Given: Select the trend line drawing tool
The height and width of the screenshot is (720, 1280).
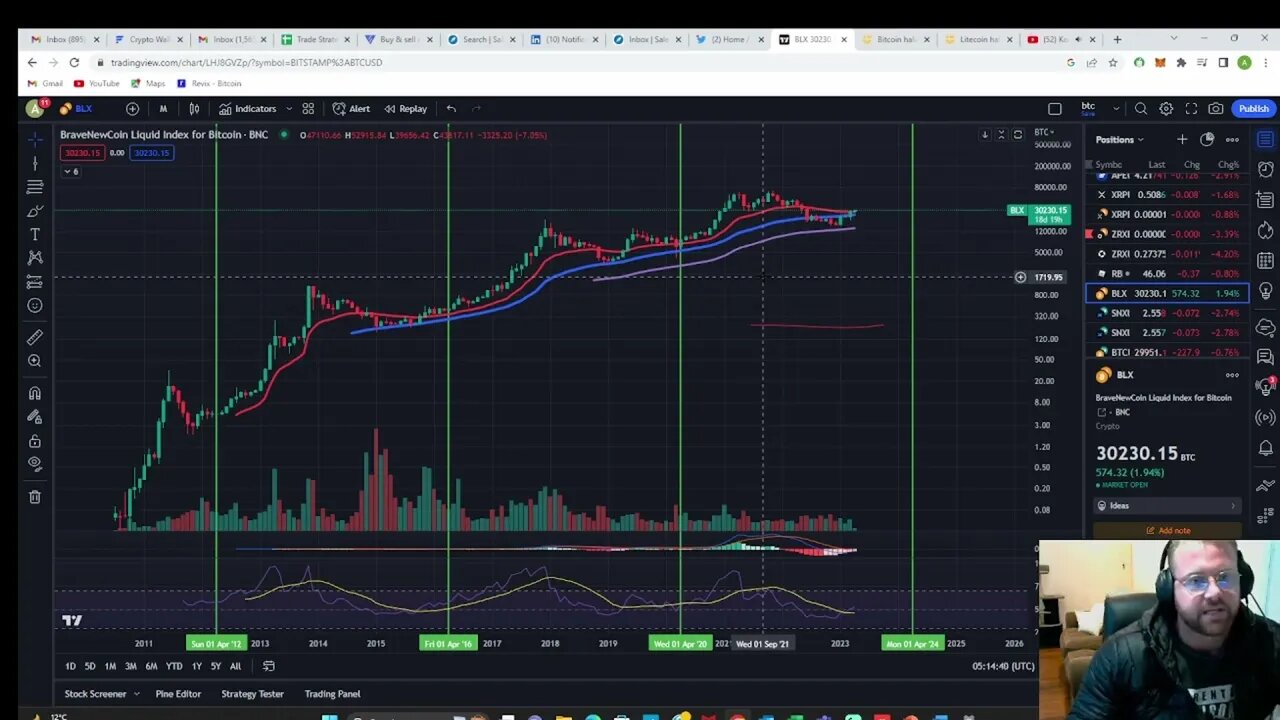Looking at the screenshot, I should point(35,163).
